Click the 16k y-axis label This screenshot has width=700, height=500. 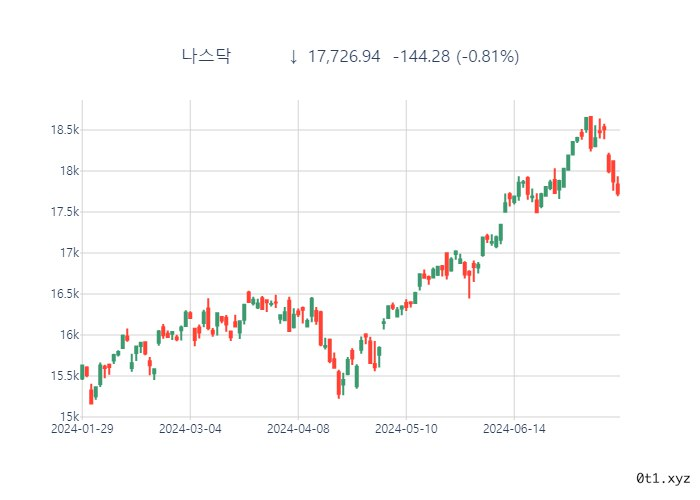[70, 335]
